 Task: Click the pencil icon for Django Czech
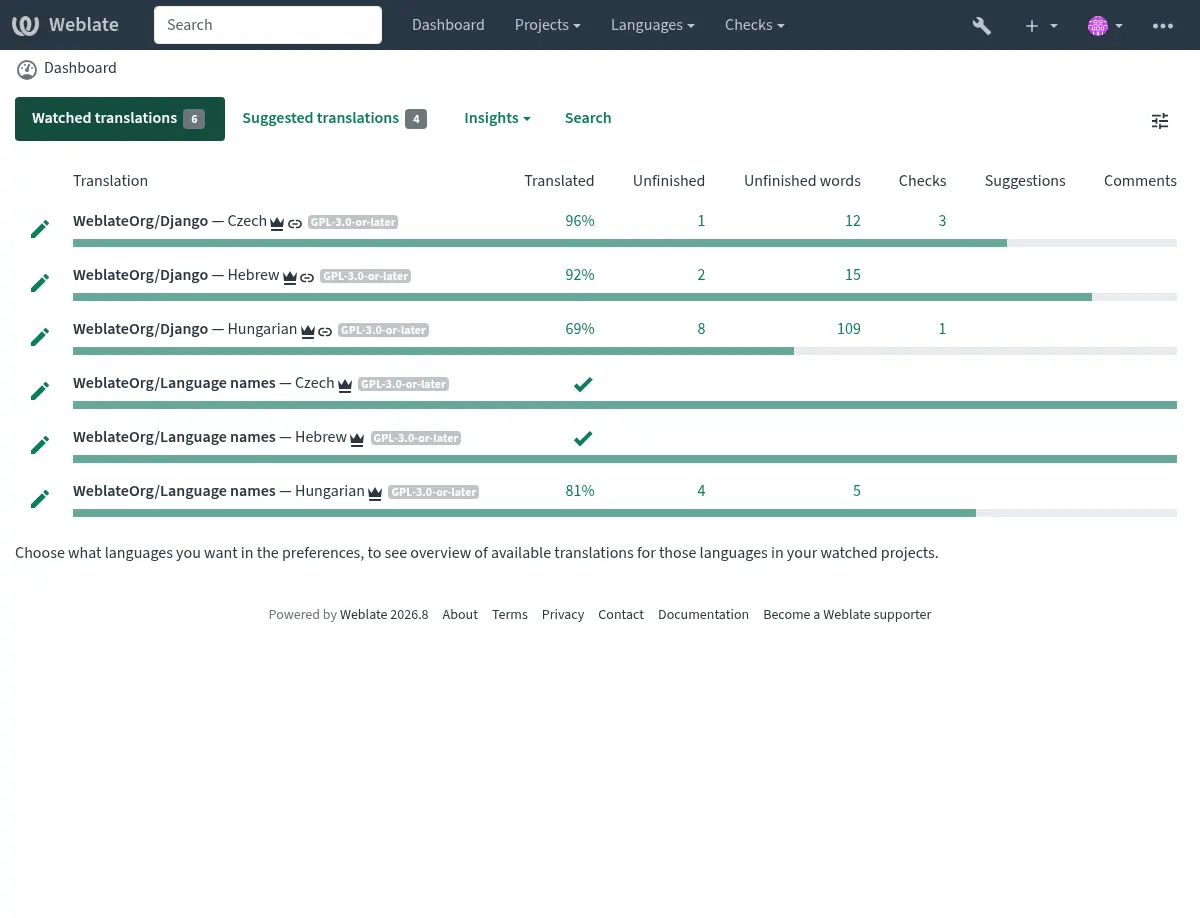tap(40, 229)
